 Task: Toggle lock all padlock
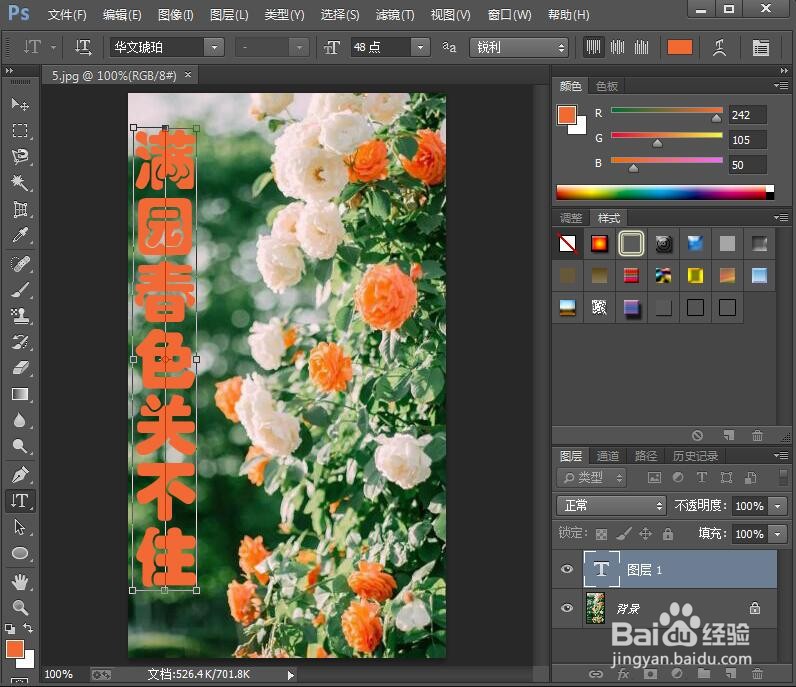coord(668,534)
